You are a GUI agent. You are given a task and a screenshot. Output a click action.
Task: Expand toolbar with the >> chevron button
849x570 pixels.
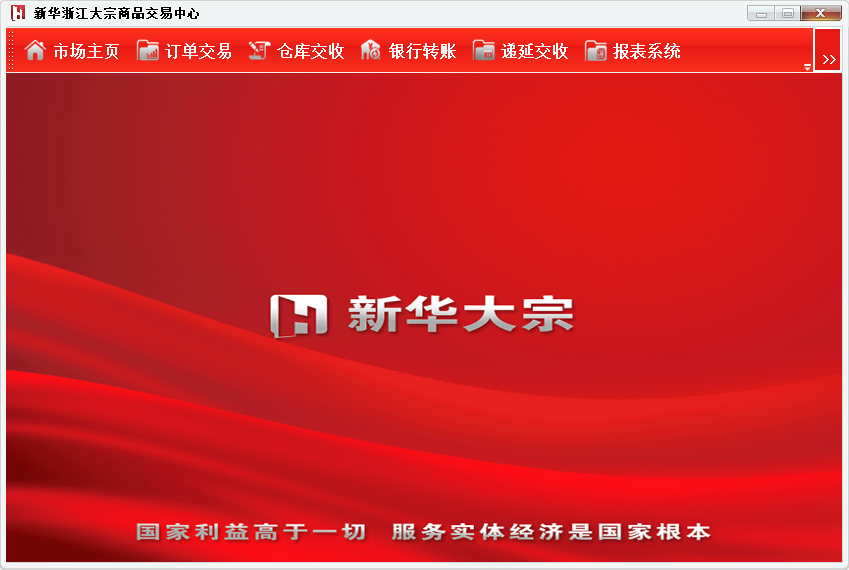click(828, 50)
